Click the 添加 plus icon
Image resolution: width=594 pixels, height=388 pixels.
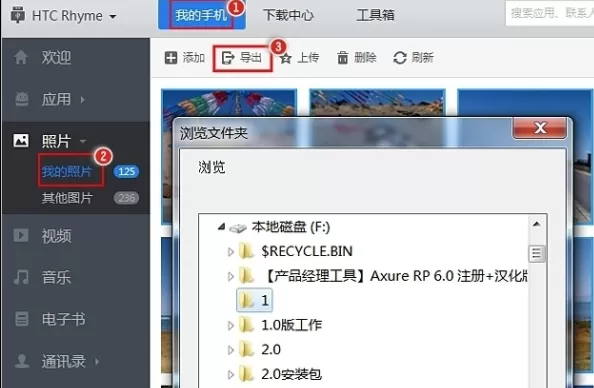point(171,58)
